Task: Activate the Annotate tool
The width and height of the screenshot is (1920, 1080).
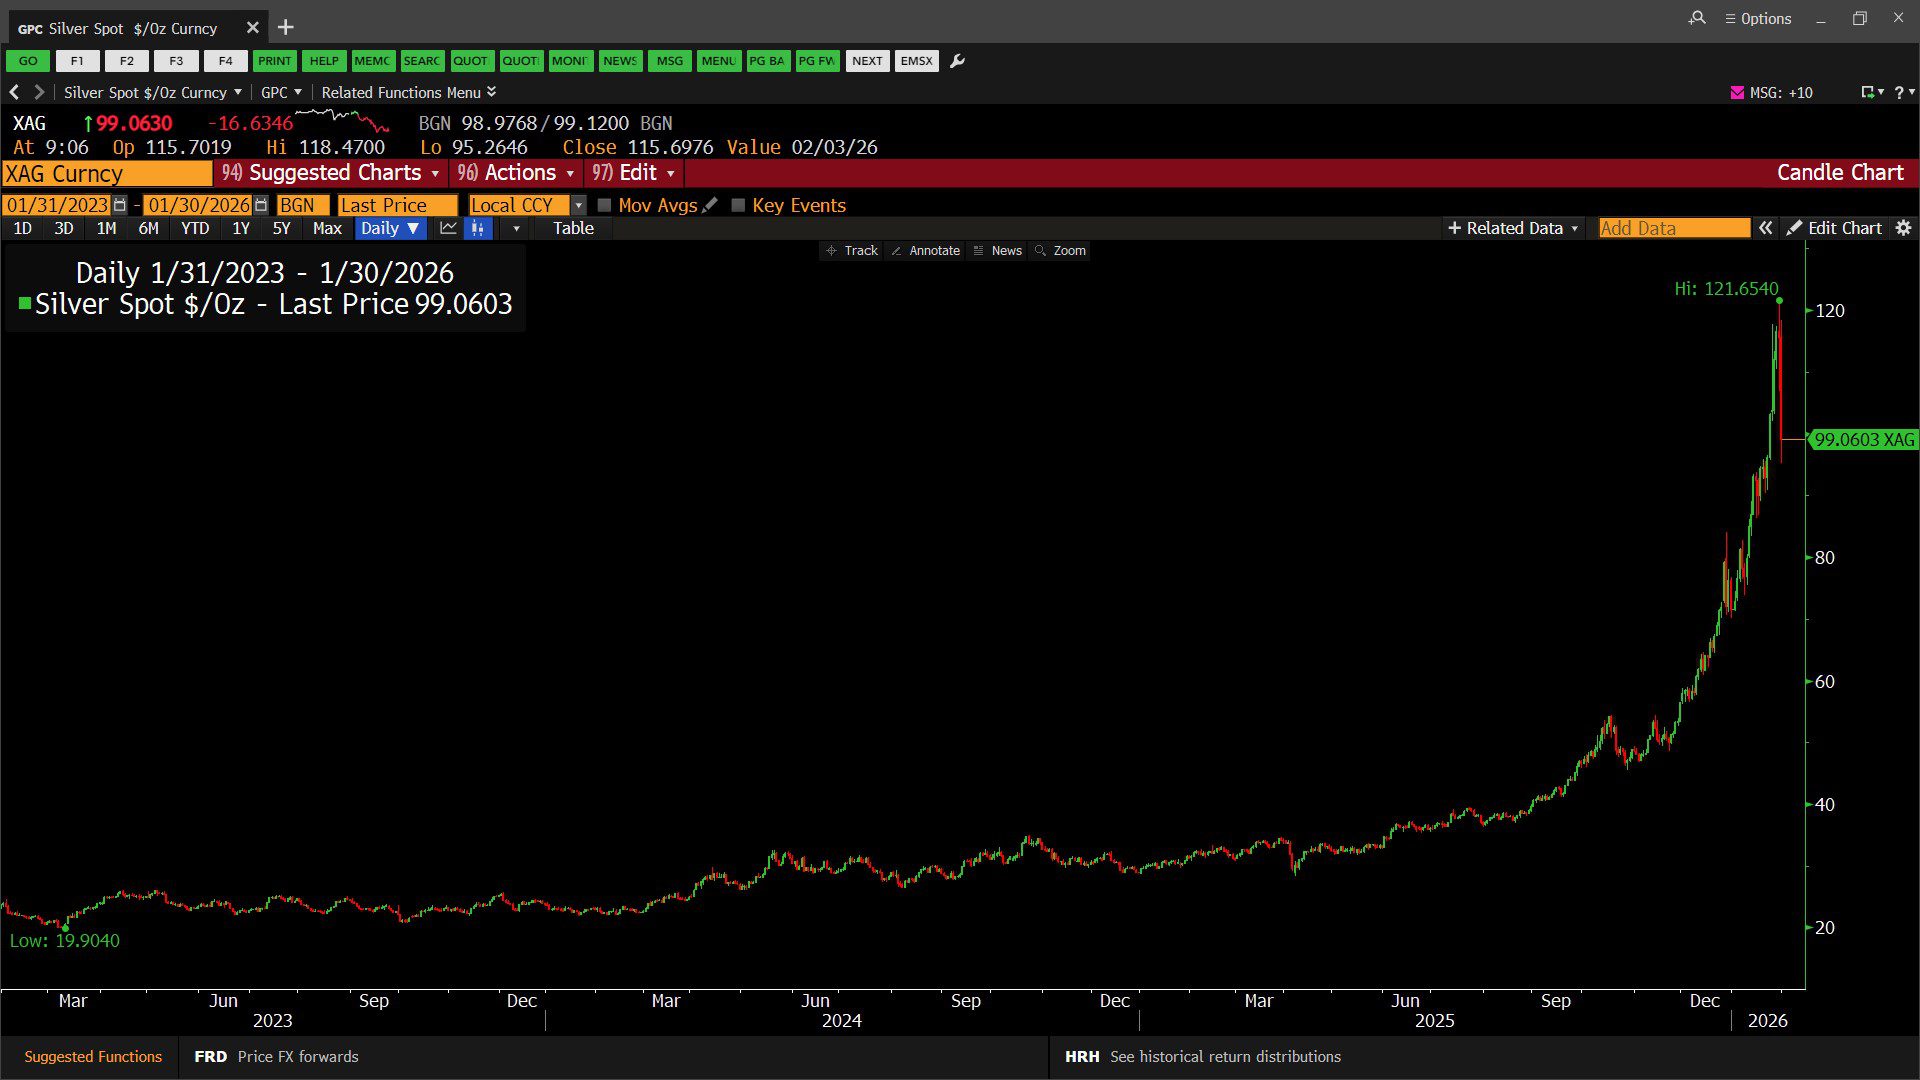Action: coord(925,251)
